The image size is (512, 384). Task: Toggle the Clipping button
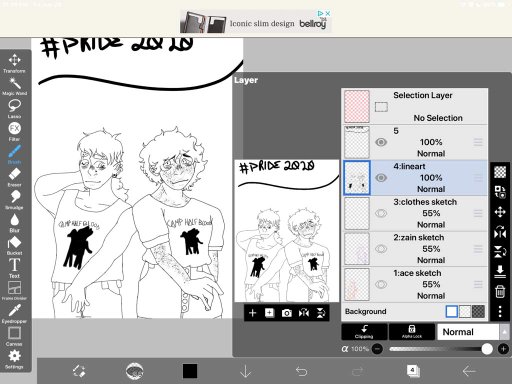click(x=364, y=332)
